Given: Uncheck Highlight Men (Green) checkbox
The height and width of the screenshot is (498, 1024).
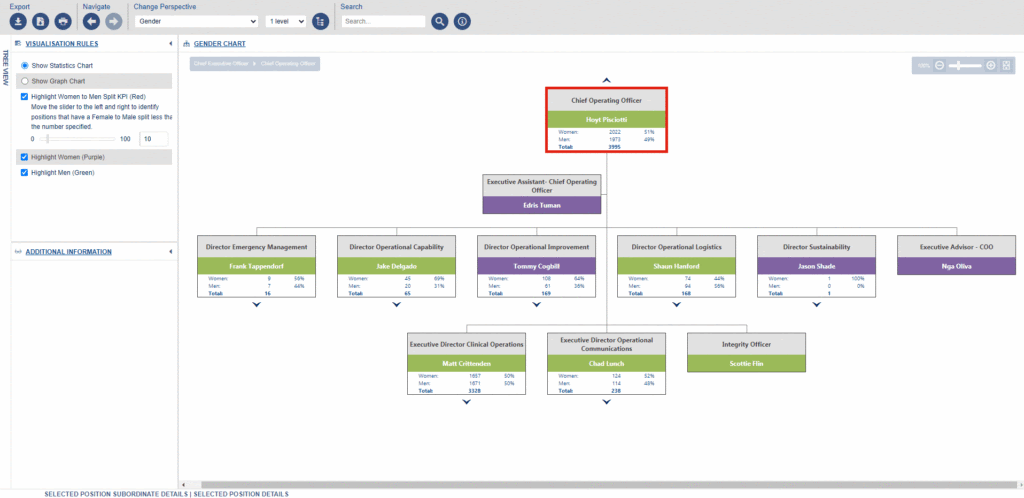Looking at the screenshot, I should tap(25, 173).
